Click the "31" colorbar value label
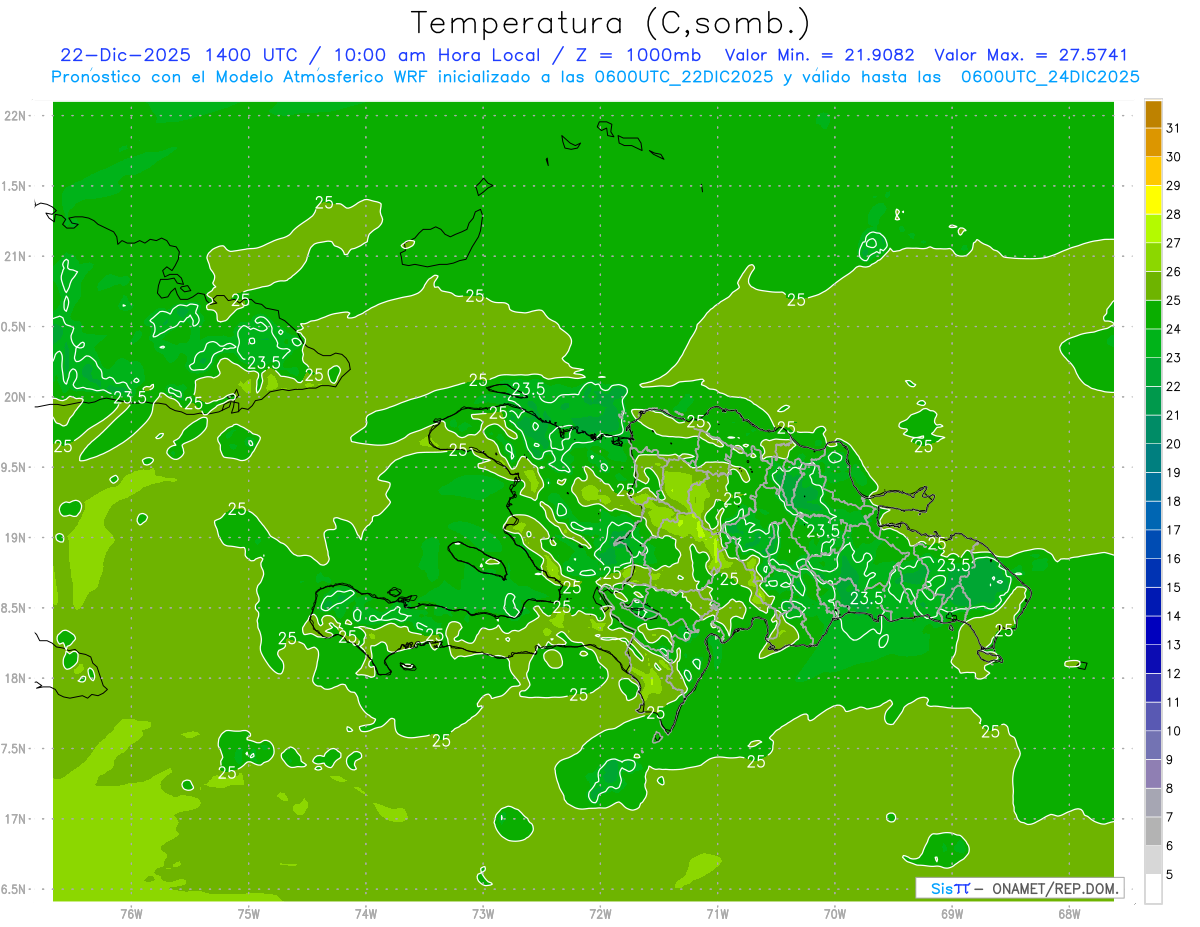The height and width of the screenshot is (927, 1200). 1174,128
